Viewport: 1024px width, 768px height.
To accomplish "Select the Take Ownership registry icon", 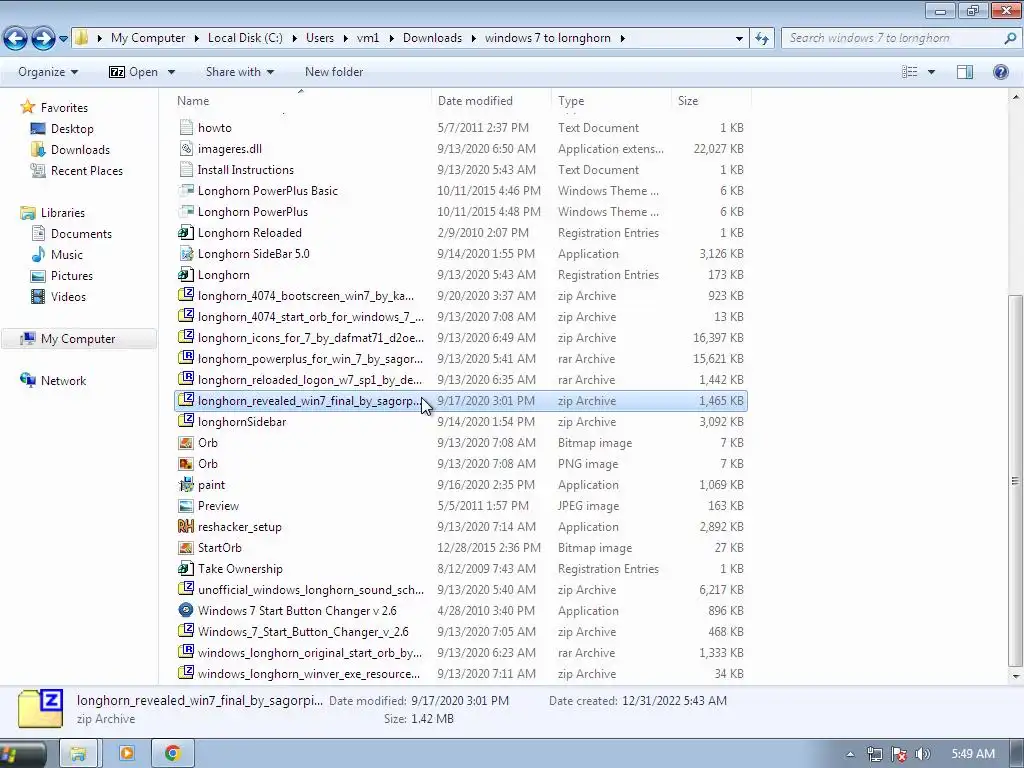I will pyautogui.click(x=186, y=568).
